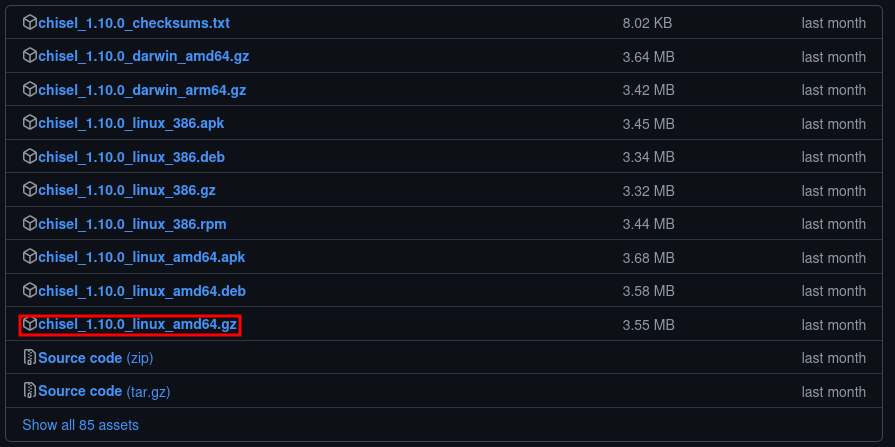
Task: Download chisel_1.10.0_linux_386.deb package
Action: click(131, 156)
